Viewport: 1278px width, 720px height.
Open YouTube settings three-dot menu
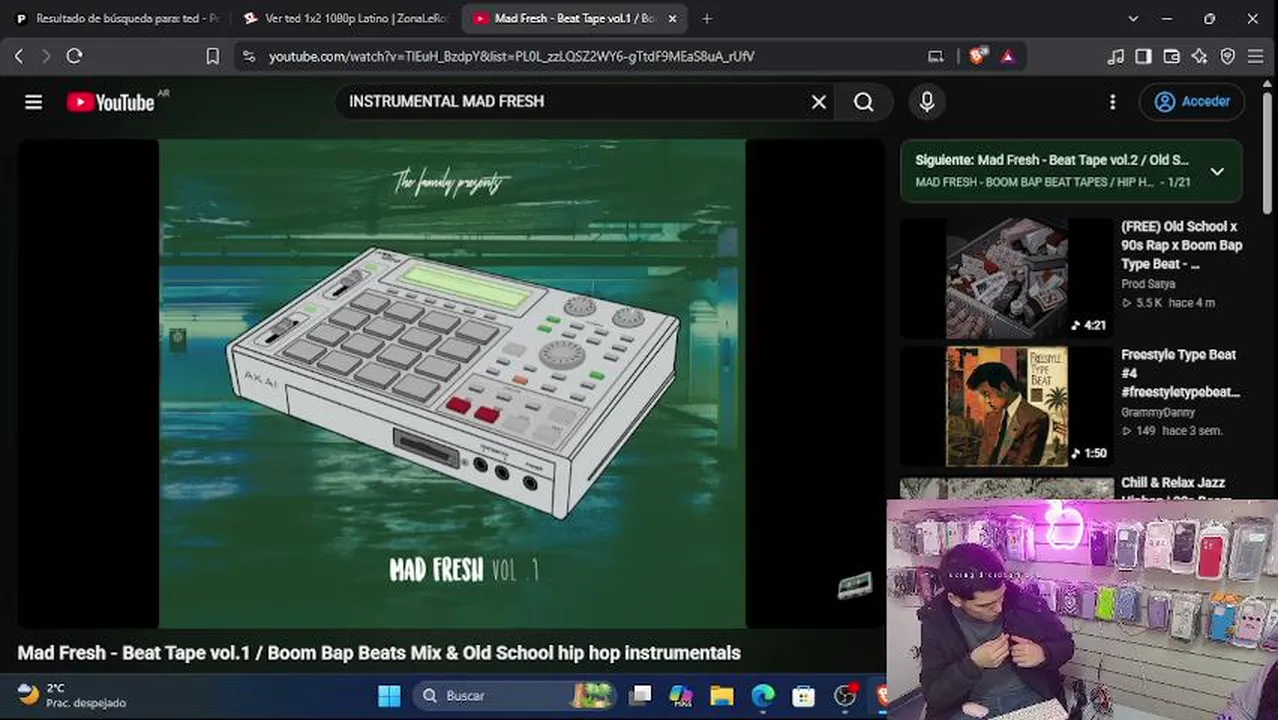click(x=1112, y=102)
